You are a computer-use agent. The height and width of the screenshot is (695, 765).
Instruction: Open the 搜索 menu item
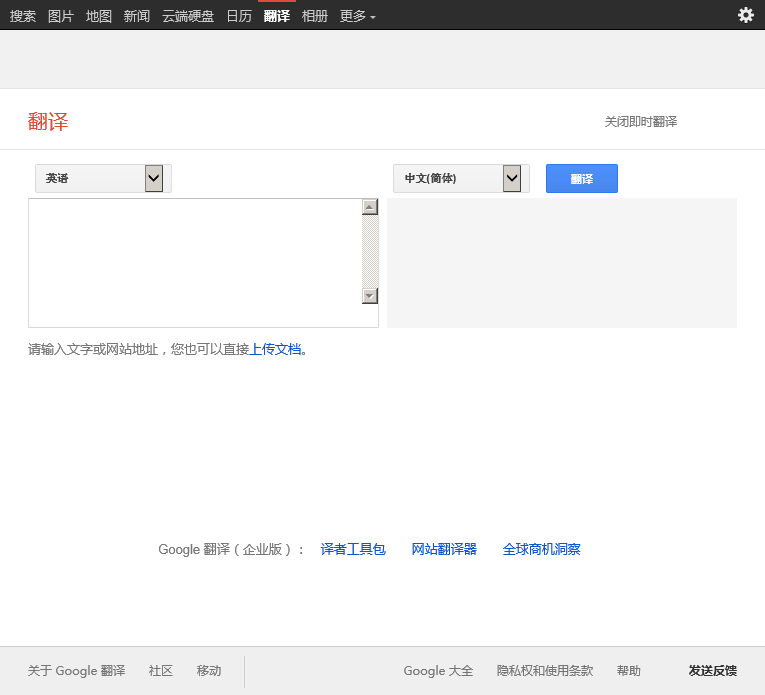tap(23, 16)
